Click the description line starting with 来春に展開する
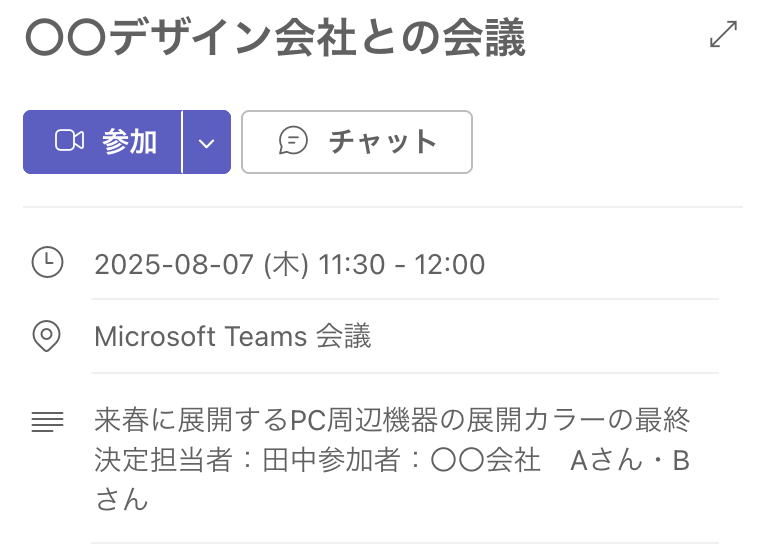Screen dimensions: 770x548 pos(392,420)
